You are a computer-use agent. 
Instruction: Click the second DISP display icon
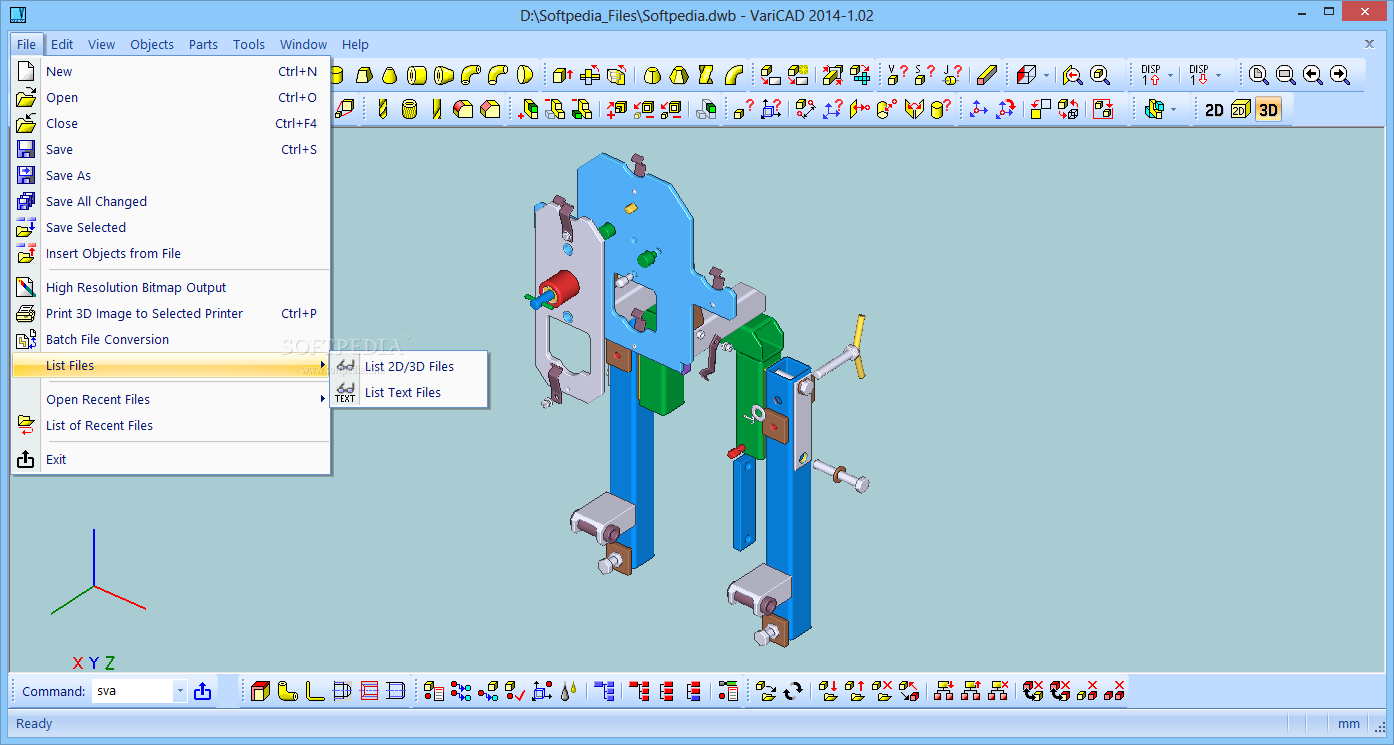(x=1198, y=75)
